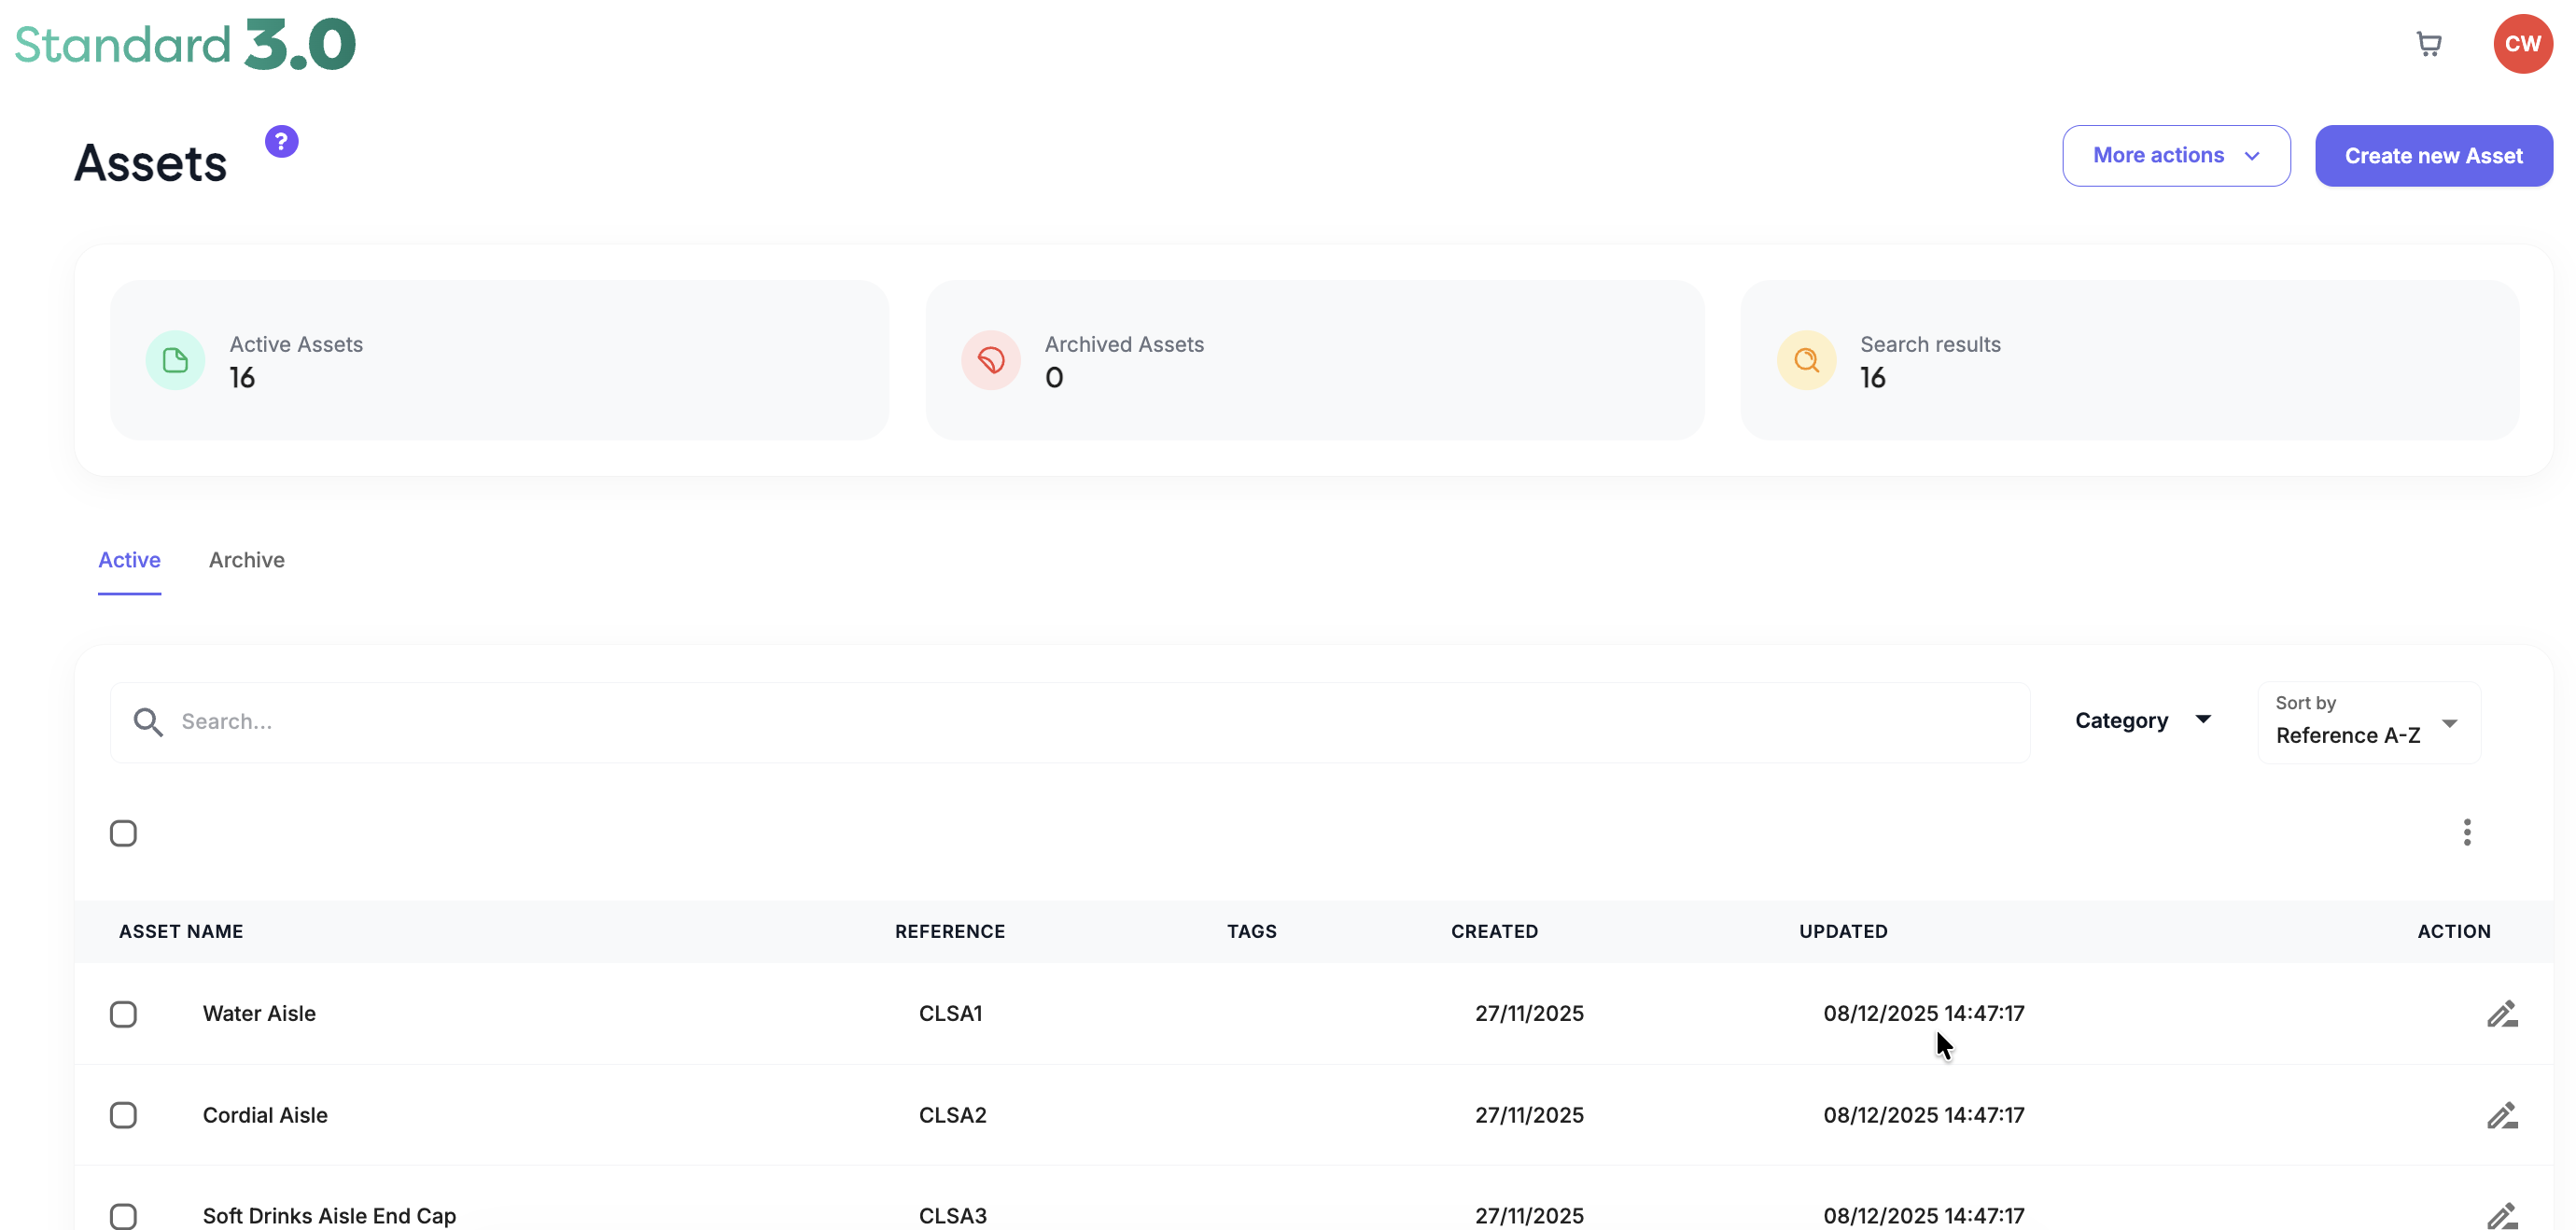Click the CLSA1 reference cell
Screen dimensions: 2576x1230
951,1013
